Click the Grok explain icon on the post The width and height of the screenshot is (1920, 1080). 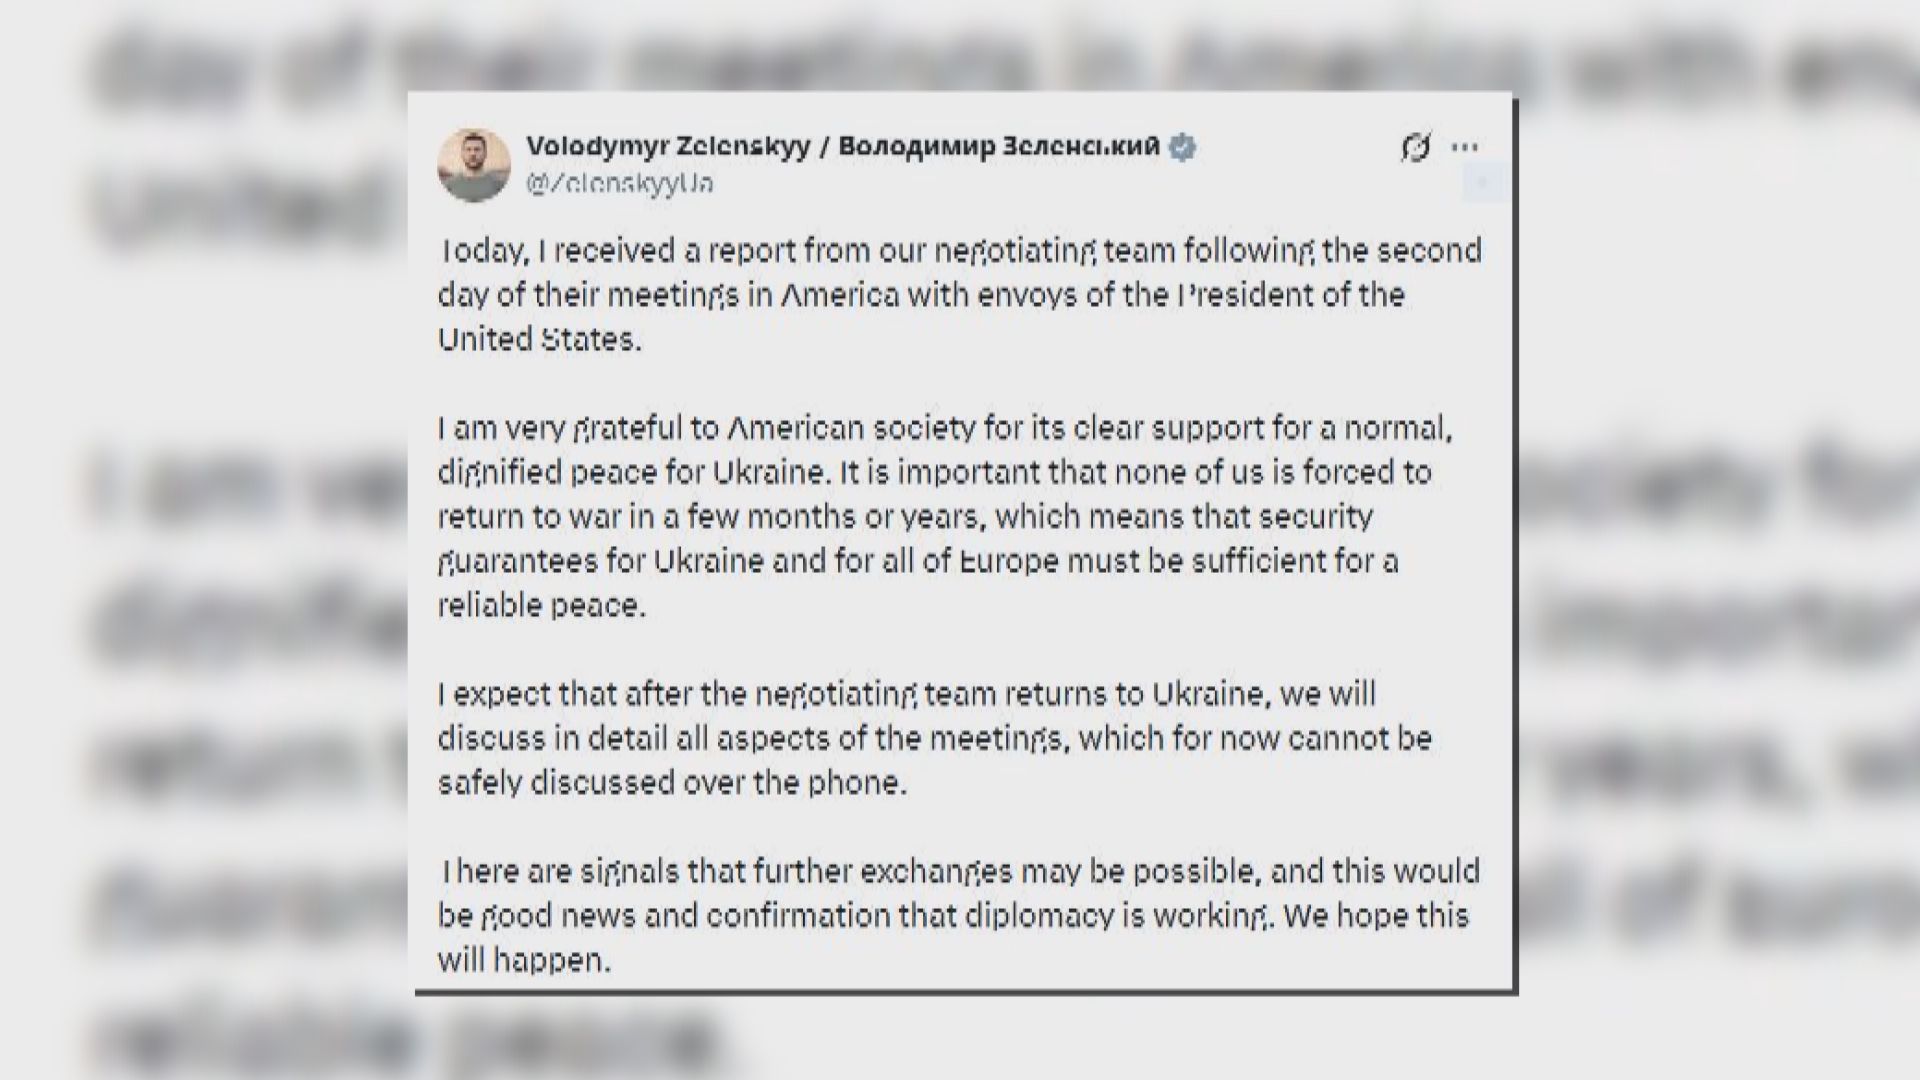tap(1415, 148)
